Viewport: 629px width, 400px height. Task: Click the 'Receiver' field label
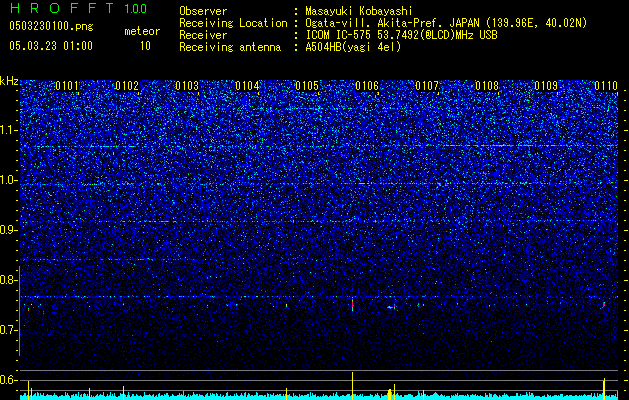pos(203,35)
